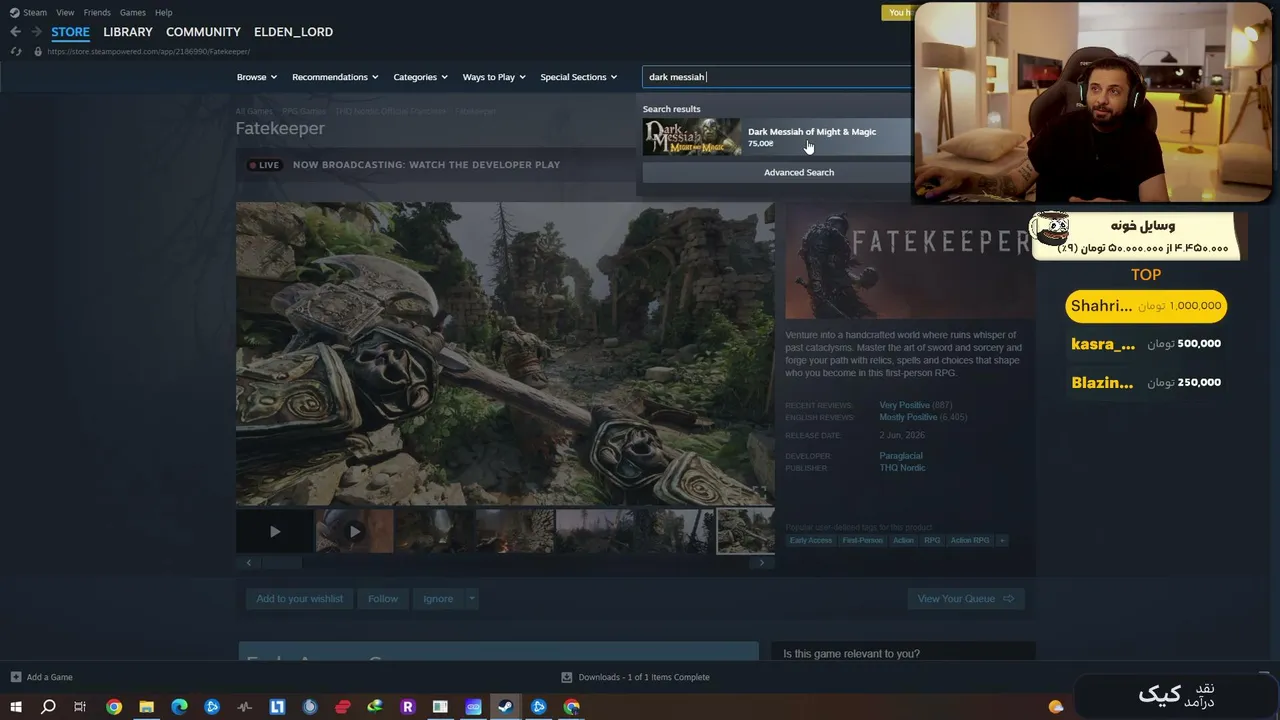
Task: Click the Steam logo in the menu bar
Action: coord(14,12)
